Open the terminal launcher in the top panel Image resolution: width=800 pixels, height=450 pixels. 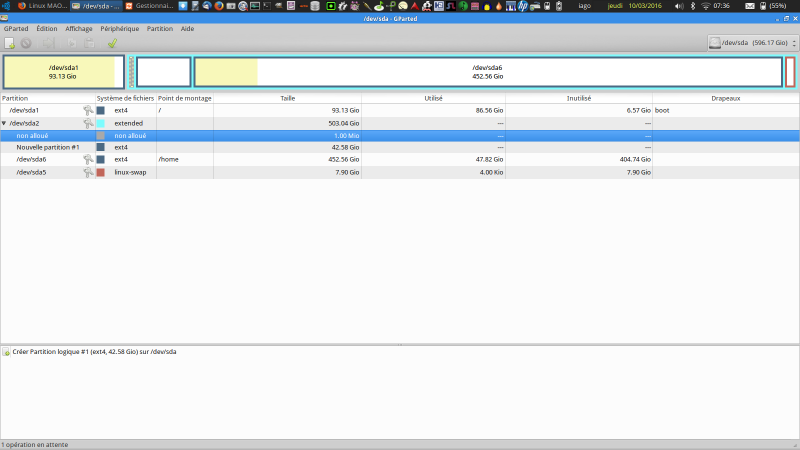tap(267, 6)
